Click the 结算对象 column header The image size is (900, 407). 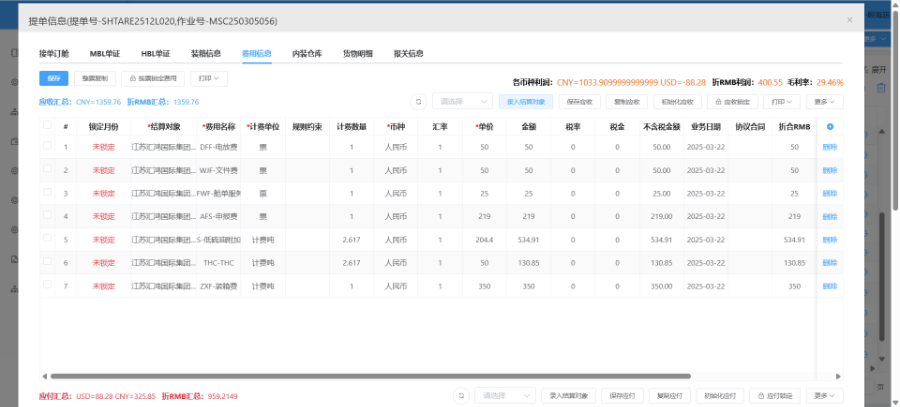[x=164, y=127]
